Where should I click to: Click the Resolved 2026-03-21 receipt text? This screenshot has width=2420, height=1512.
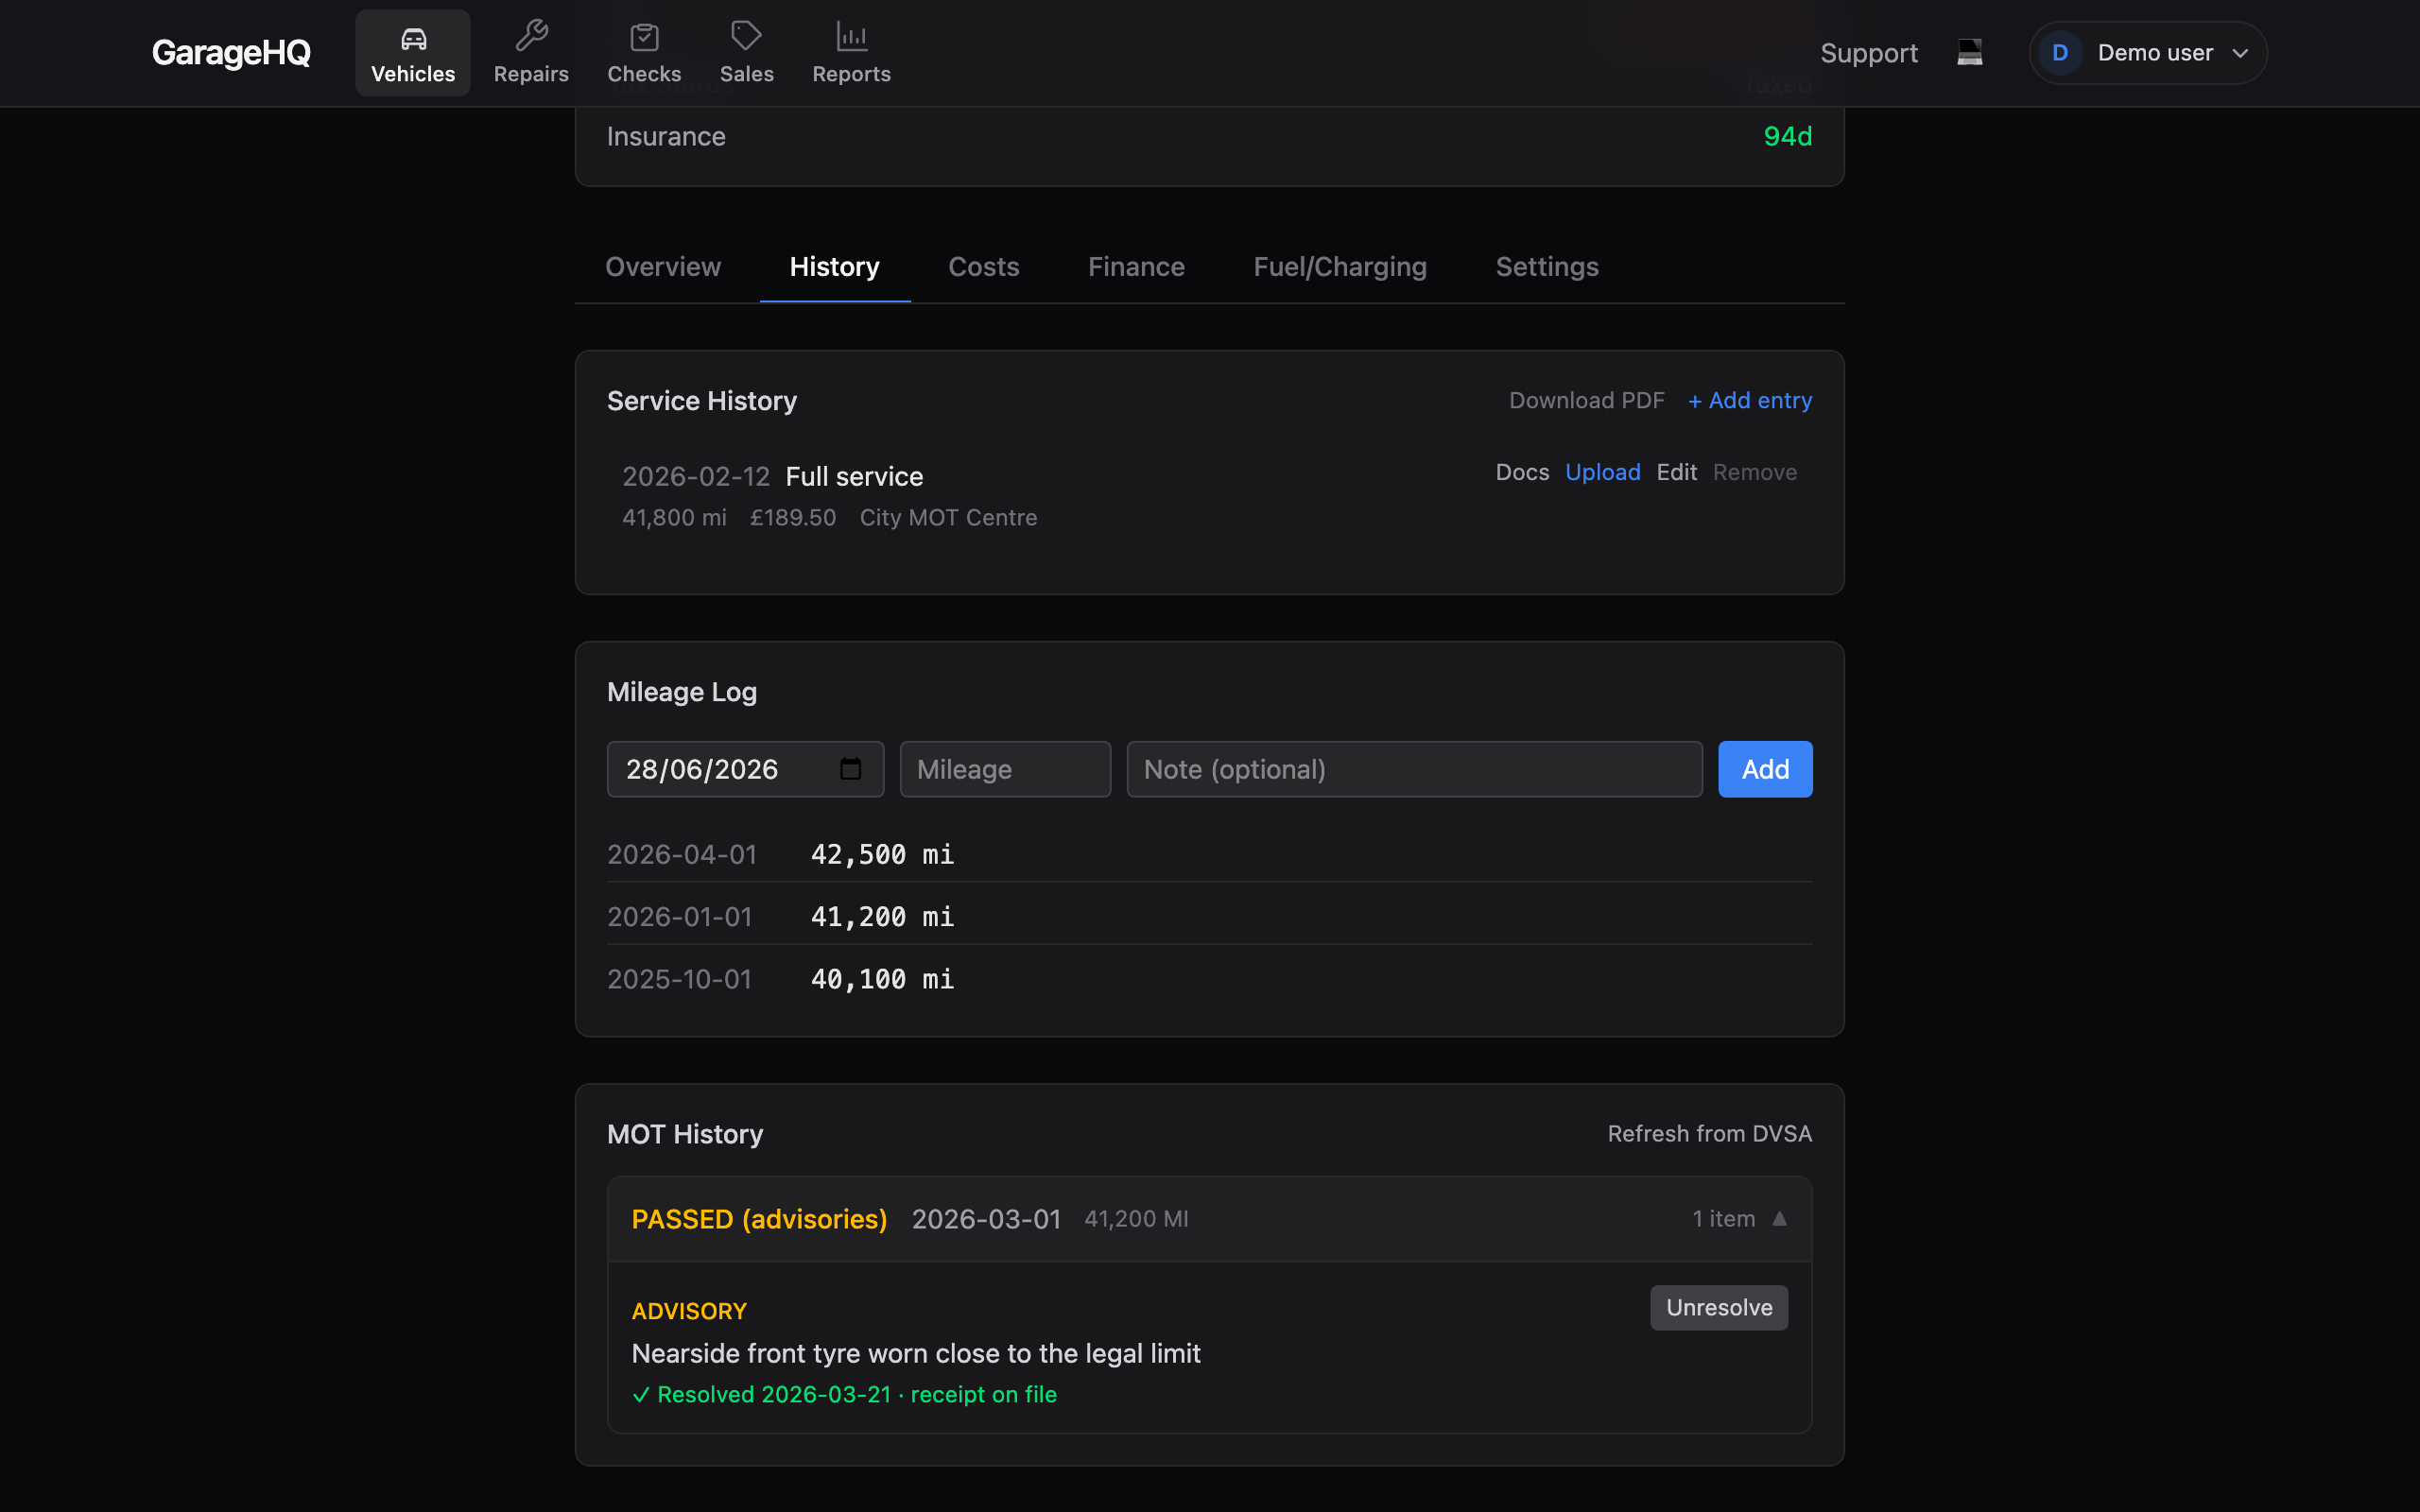pos(844,1394)
